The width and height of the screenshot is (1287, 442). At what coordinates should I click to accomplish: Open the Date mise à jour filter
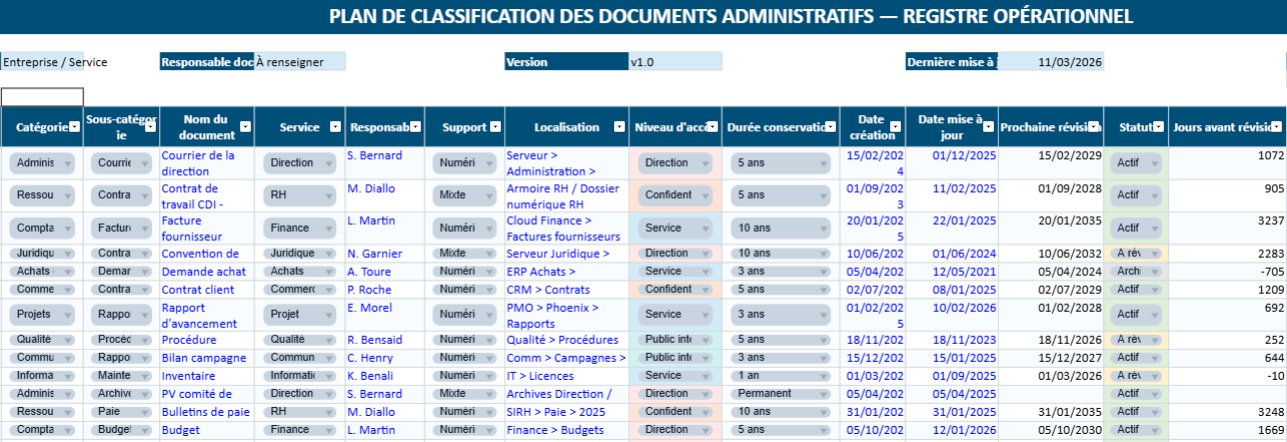click(x=989, y=128)
